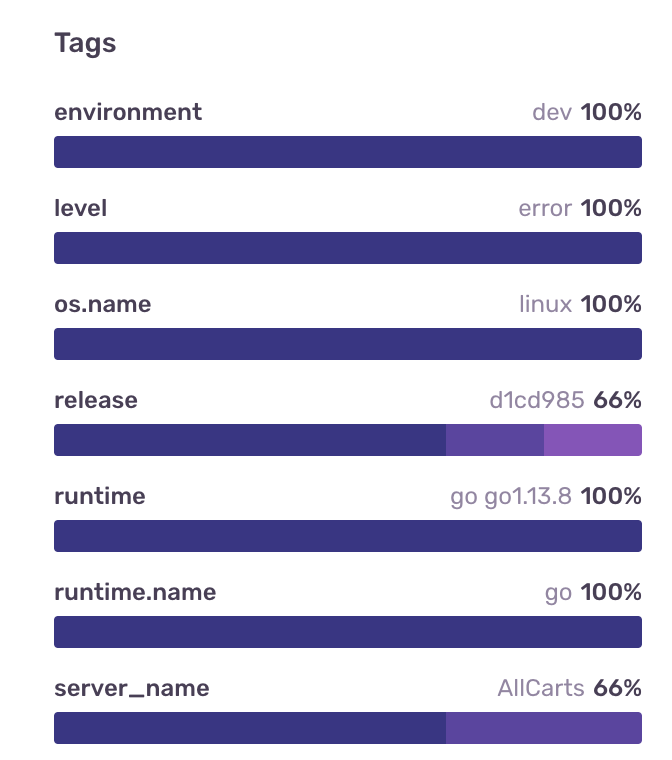Click the AllCarts server value
672x760 pixels.
541,688
